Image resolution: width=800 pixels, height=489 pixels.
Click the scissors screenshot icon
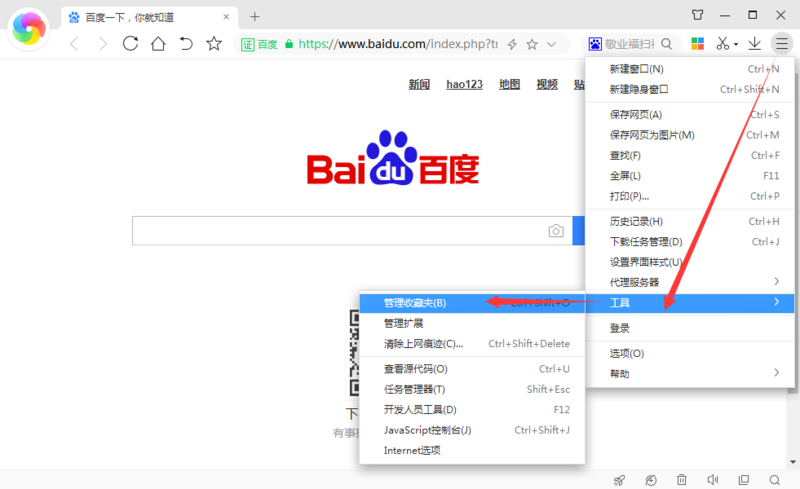pyautogui.click(x=722, y=43)
